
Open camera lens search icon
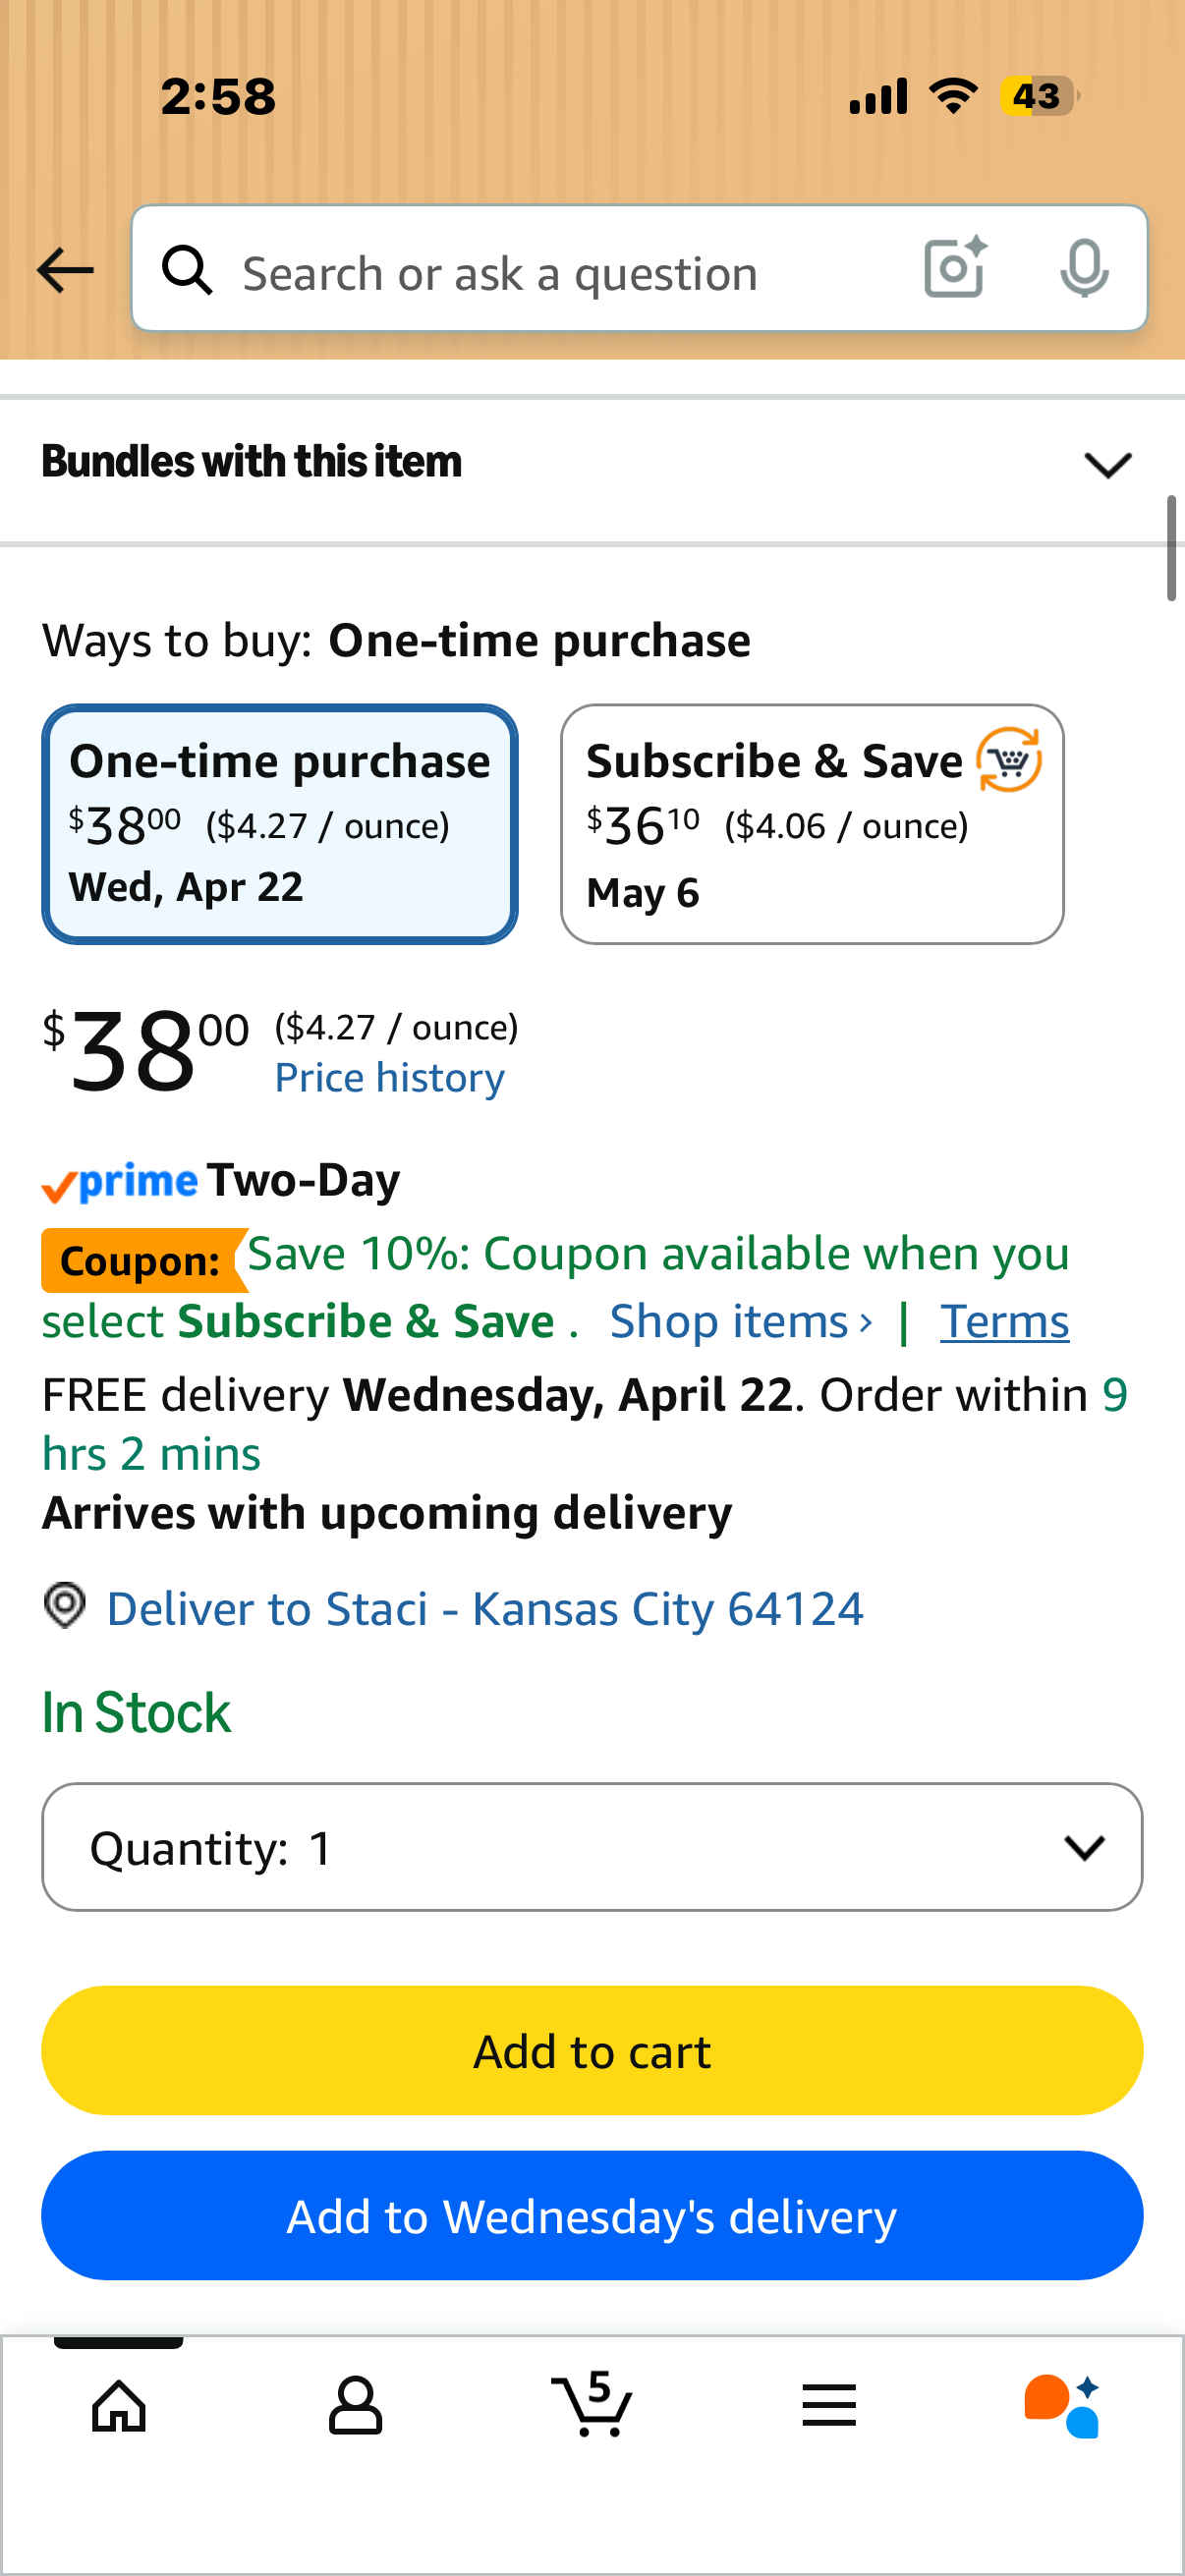coord(955,268)
